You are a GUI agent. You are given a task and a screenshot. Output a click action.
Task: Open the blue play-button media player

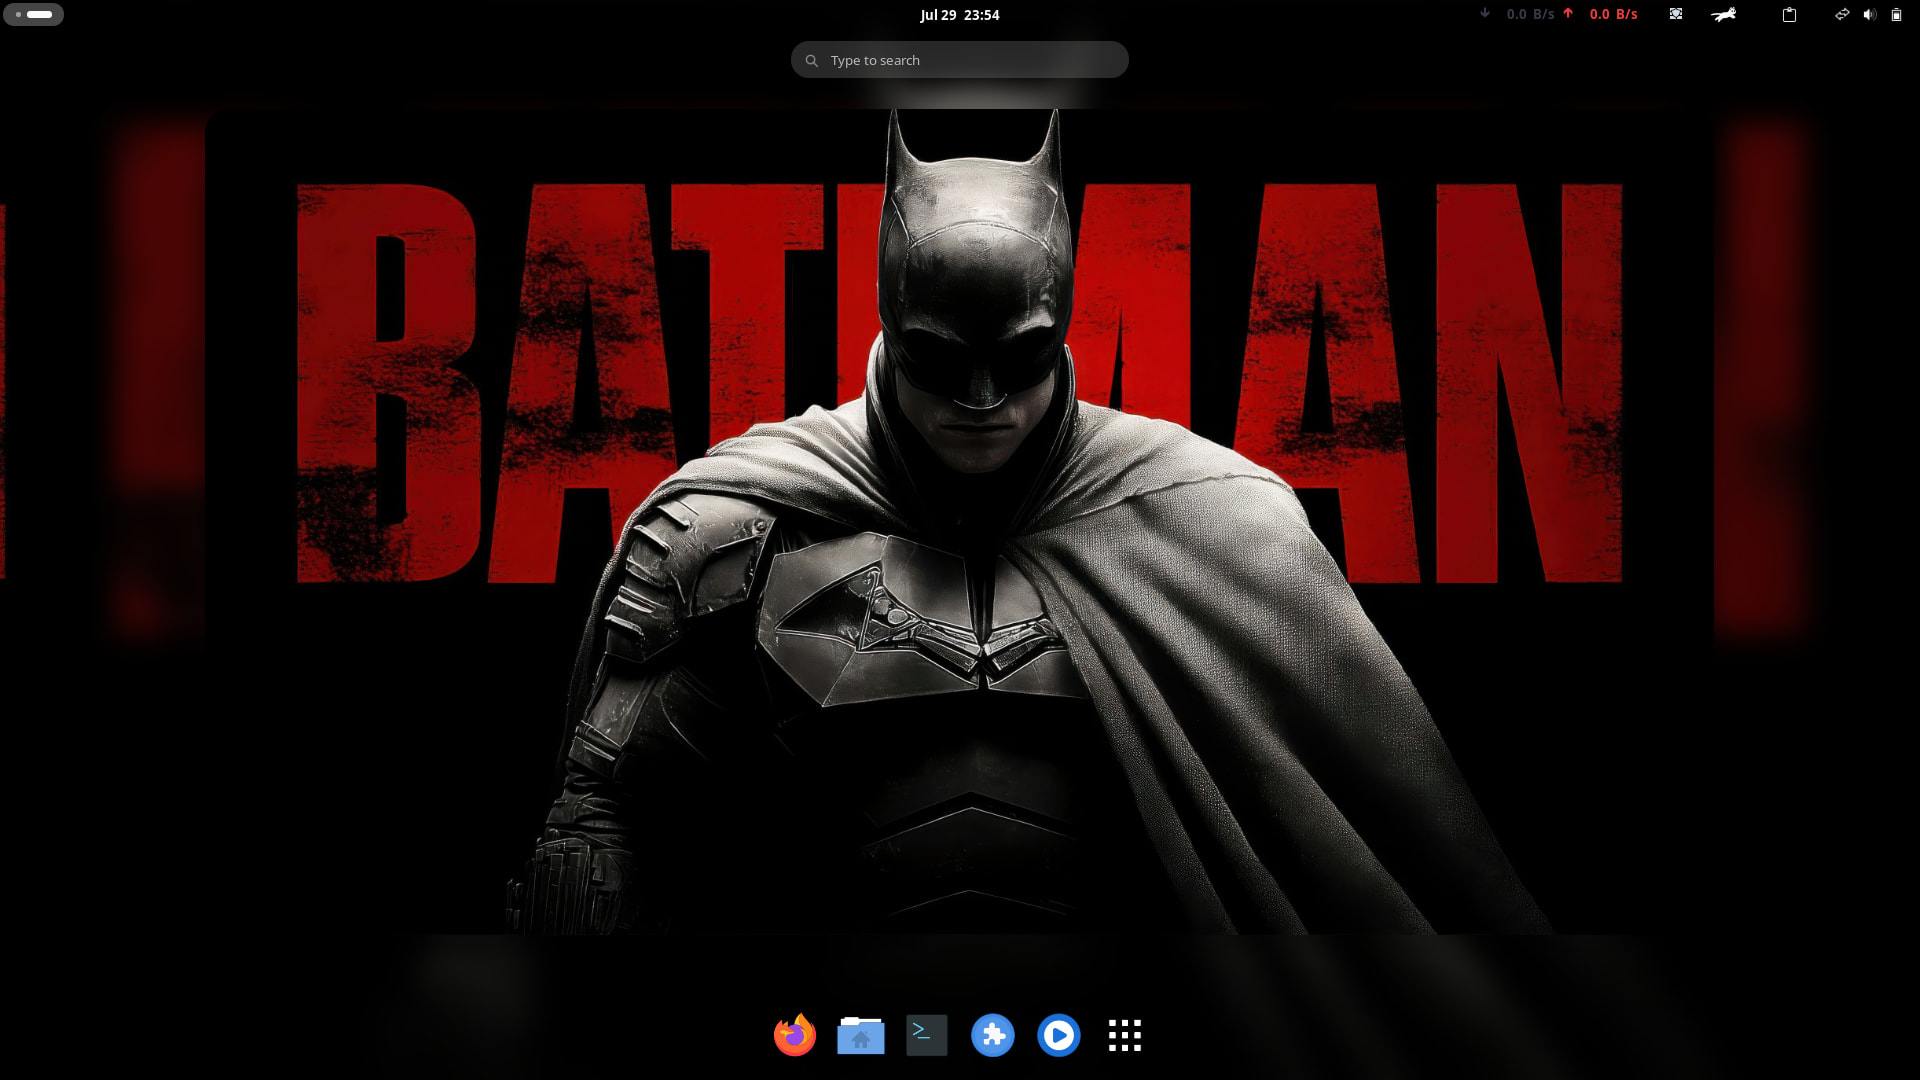coord(1059,1035)
